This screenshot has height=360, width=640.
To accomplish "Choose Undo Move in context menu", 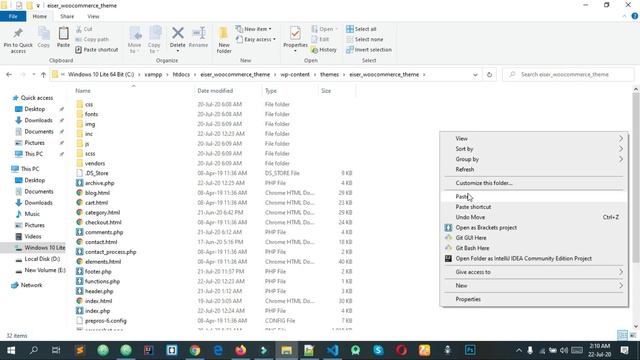I will click(534, 217).
